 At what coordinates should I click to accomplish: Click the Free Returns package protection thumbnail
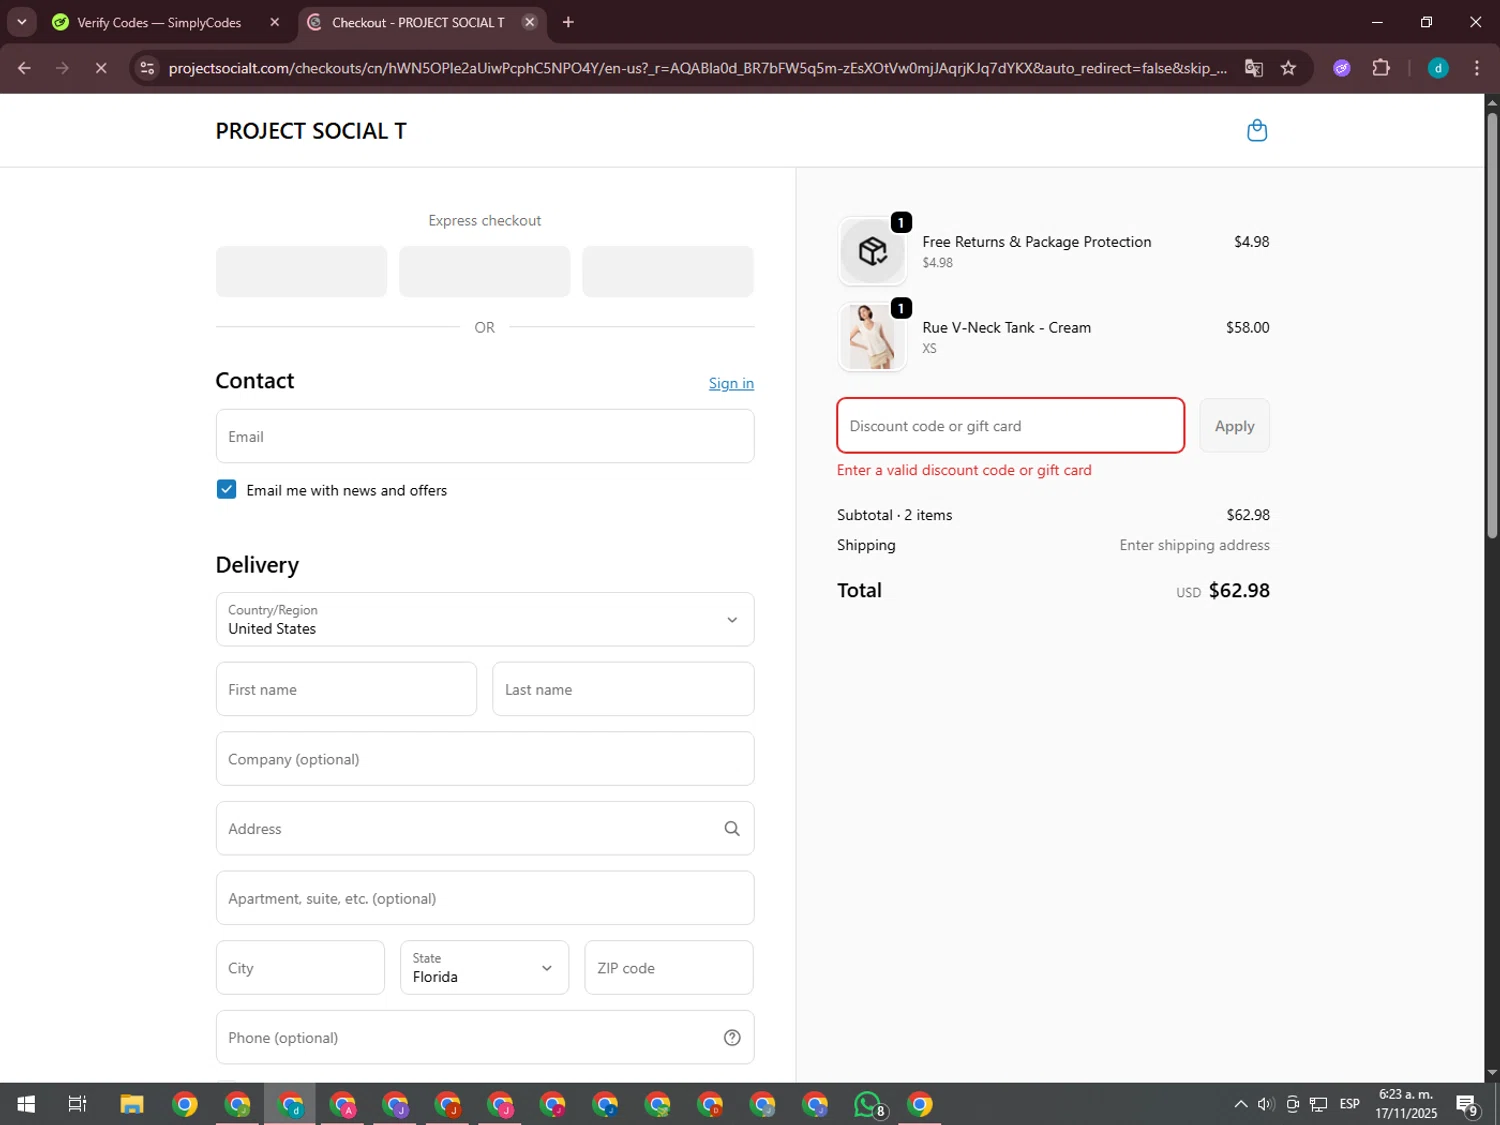click(x=872, y=251)
